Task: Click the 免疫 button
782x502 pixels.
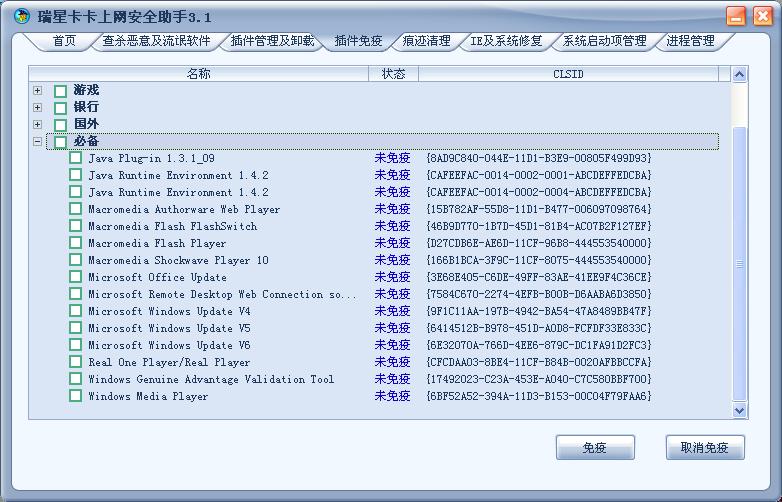Action: pos(595,447)
